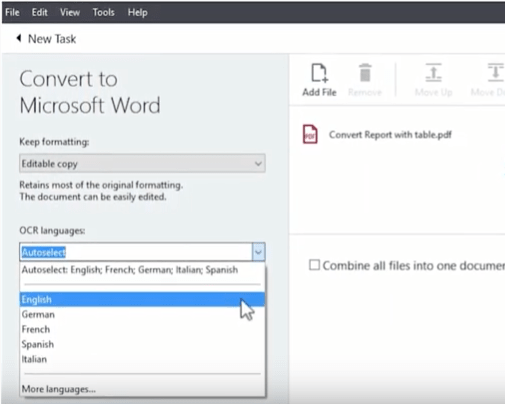Select German from OCR languages list
Viewport: 505px width, 404px height.
[142, 314]
